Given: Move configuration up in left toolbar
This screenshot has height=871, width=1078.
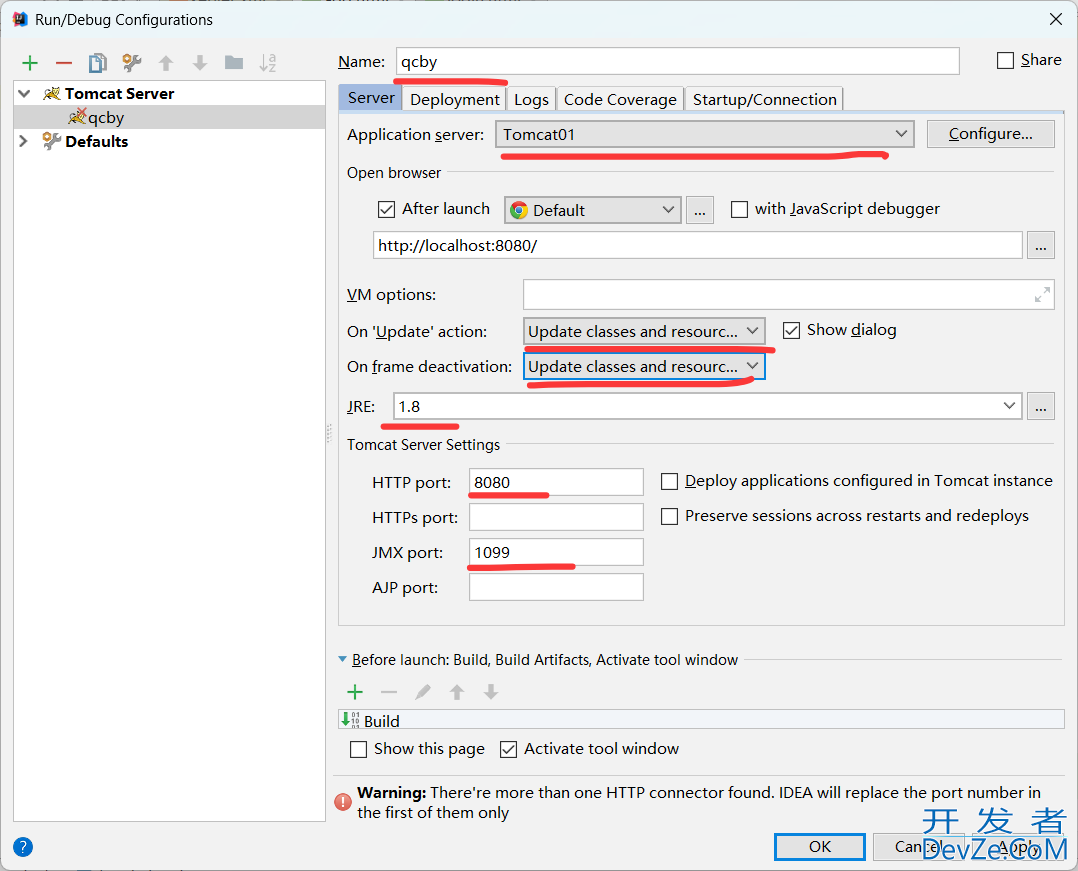Looking at the screenshot, I should [166, 63].
